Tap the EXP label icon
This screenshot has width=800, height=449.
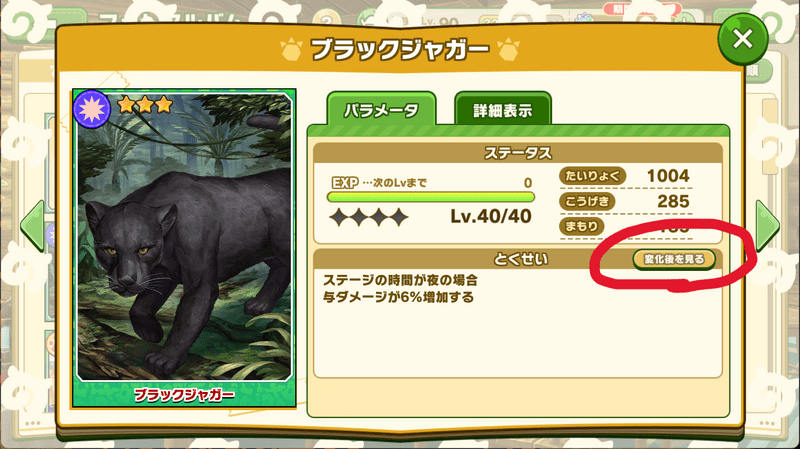tap(345, 183)
